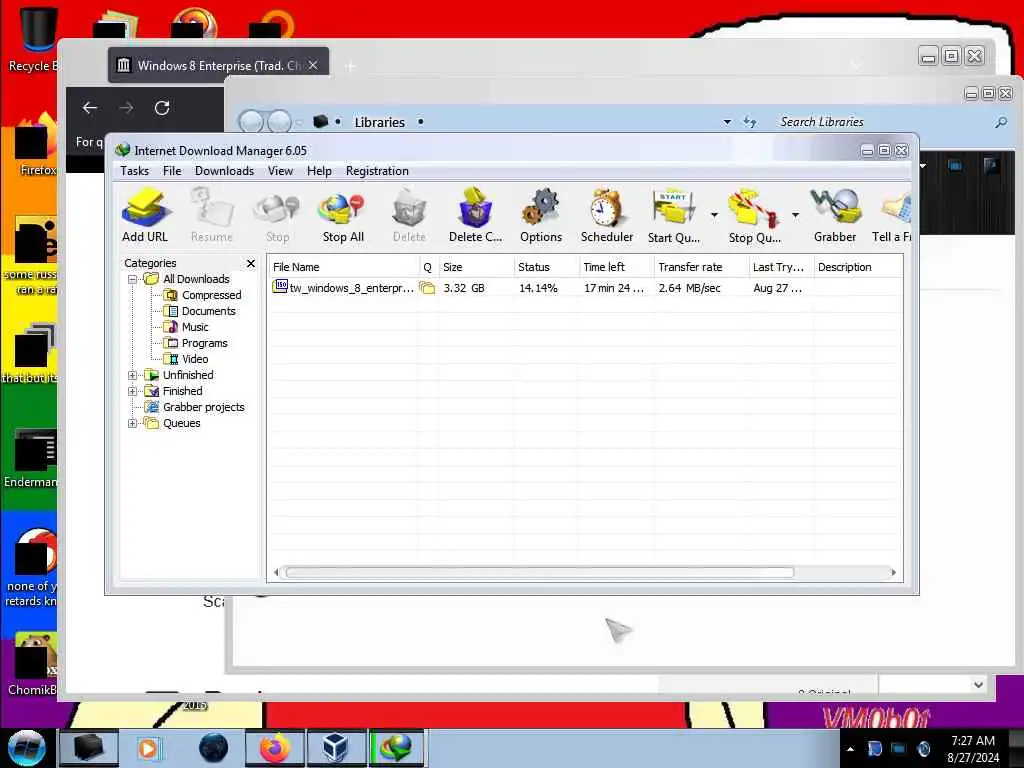Collapse the All Downloads tree node

(x=133, y=280)
